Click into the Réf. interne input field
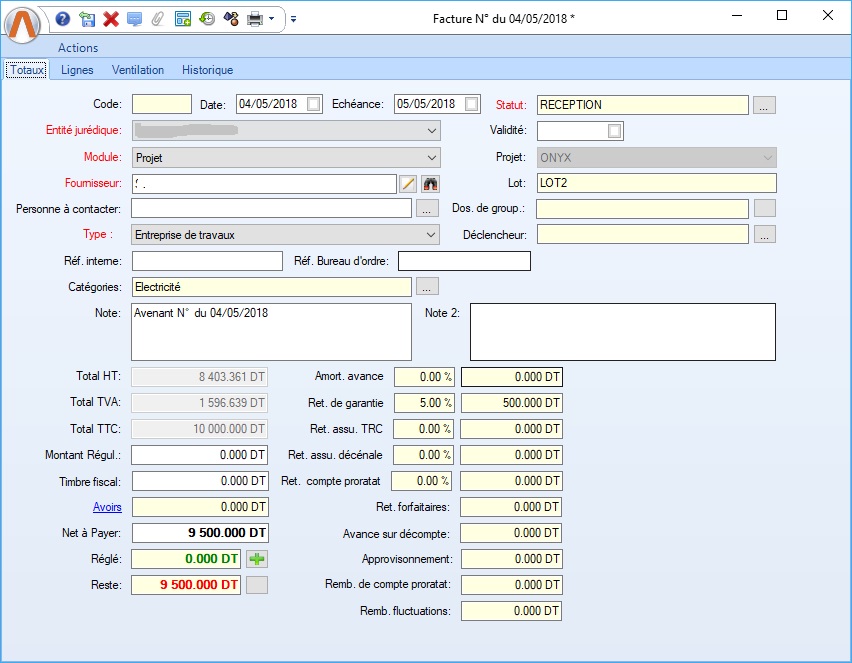852x663 pixels. click(207, 261)
